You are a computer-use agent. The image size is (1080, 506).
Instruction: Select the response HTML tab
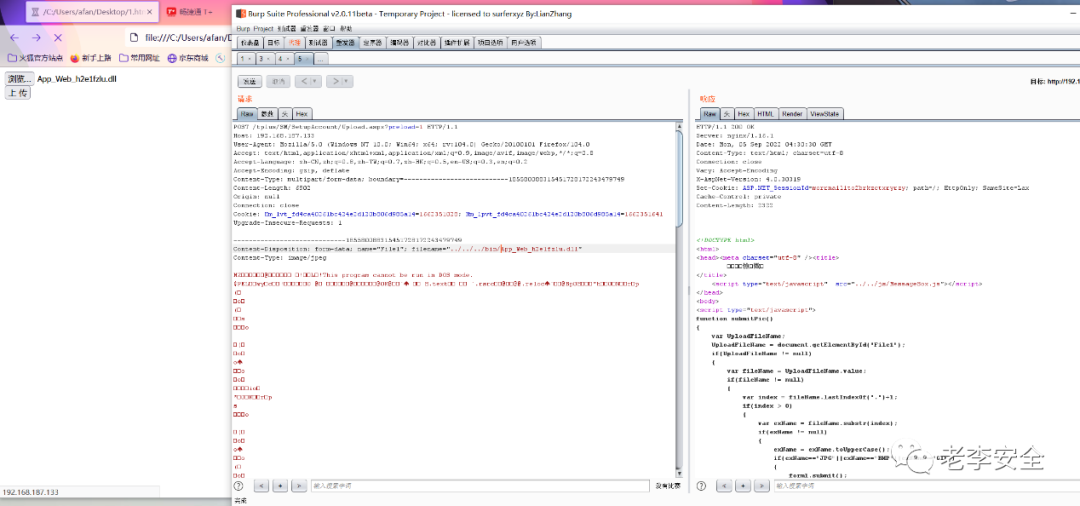coord(765,114)
